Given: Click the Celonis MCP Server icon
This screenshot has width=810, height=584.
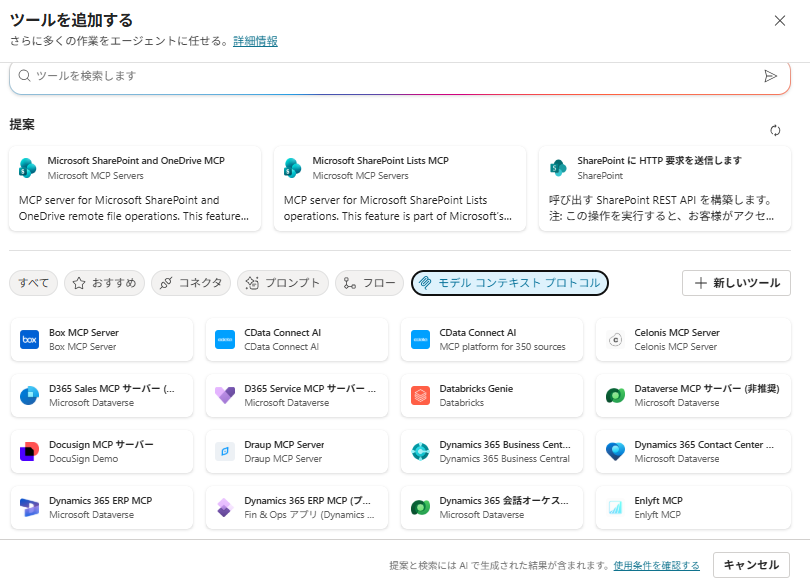Looking at the screenshot, I should click(x=615, y=340).
